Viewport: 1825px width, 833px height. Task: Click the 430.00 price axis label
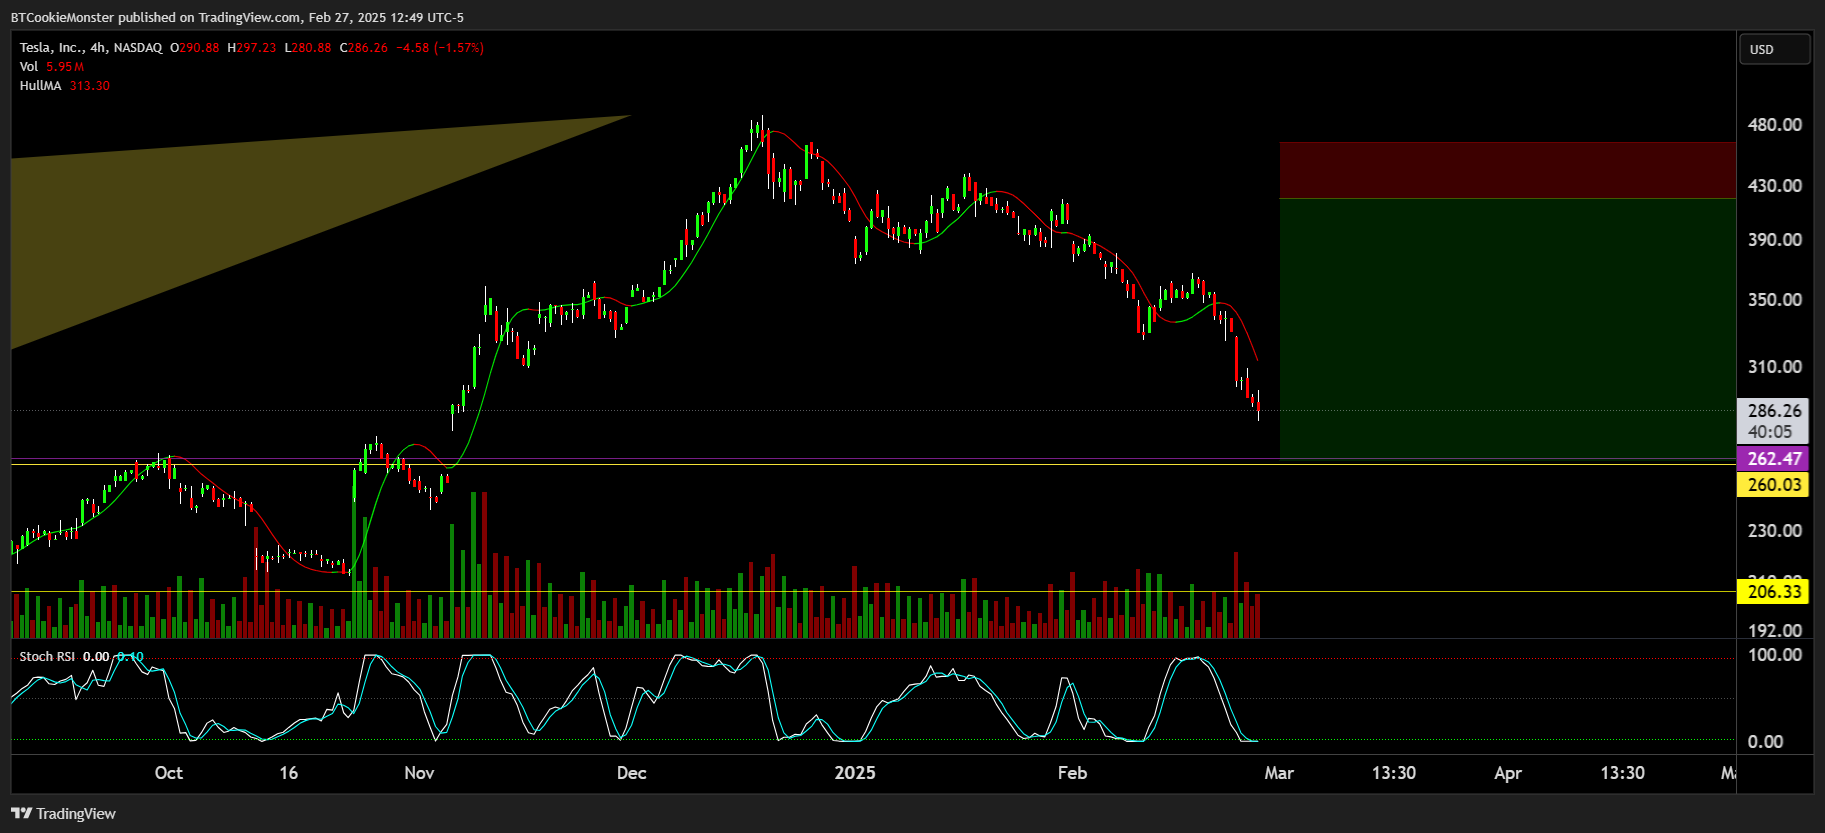click(x=1774, y=186)
